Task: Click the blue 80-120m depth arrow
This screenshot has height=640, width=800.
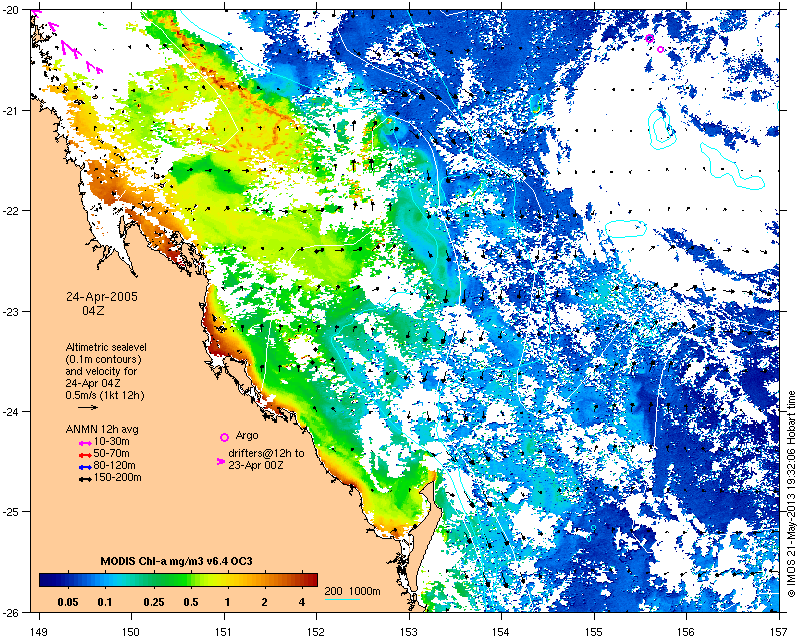Action: coord(84,466)
